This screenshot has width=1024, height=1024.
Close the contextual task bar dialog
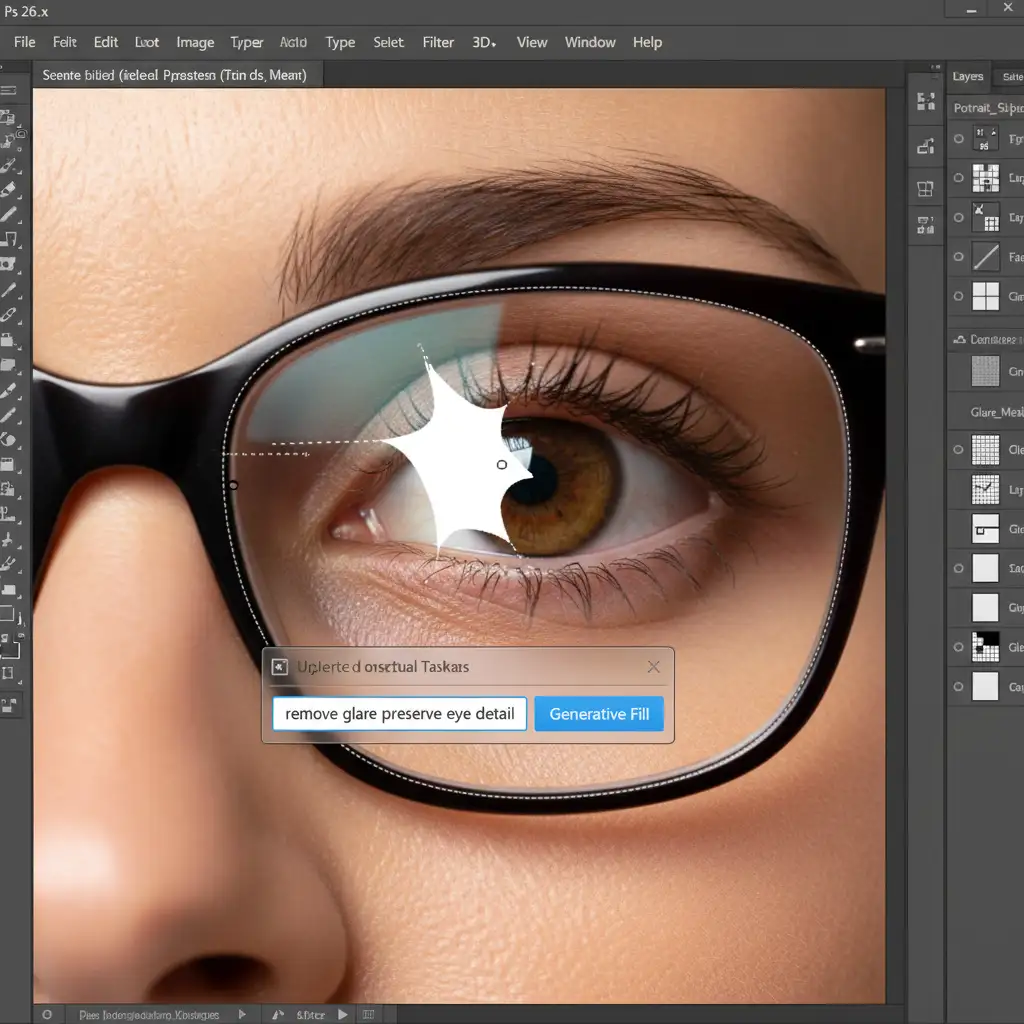pyautogui.click(x=653, y=667)
